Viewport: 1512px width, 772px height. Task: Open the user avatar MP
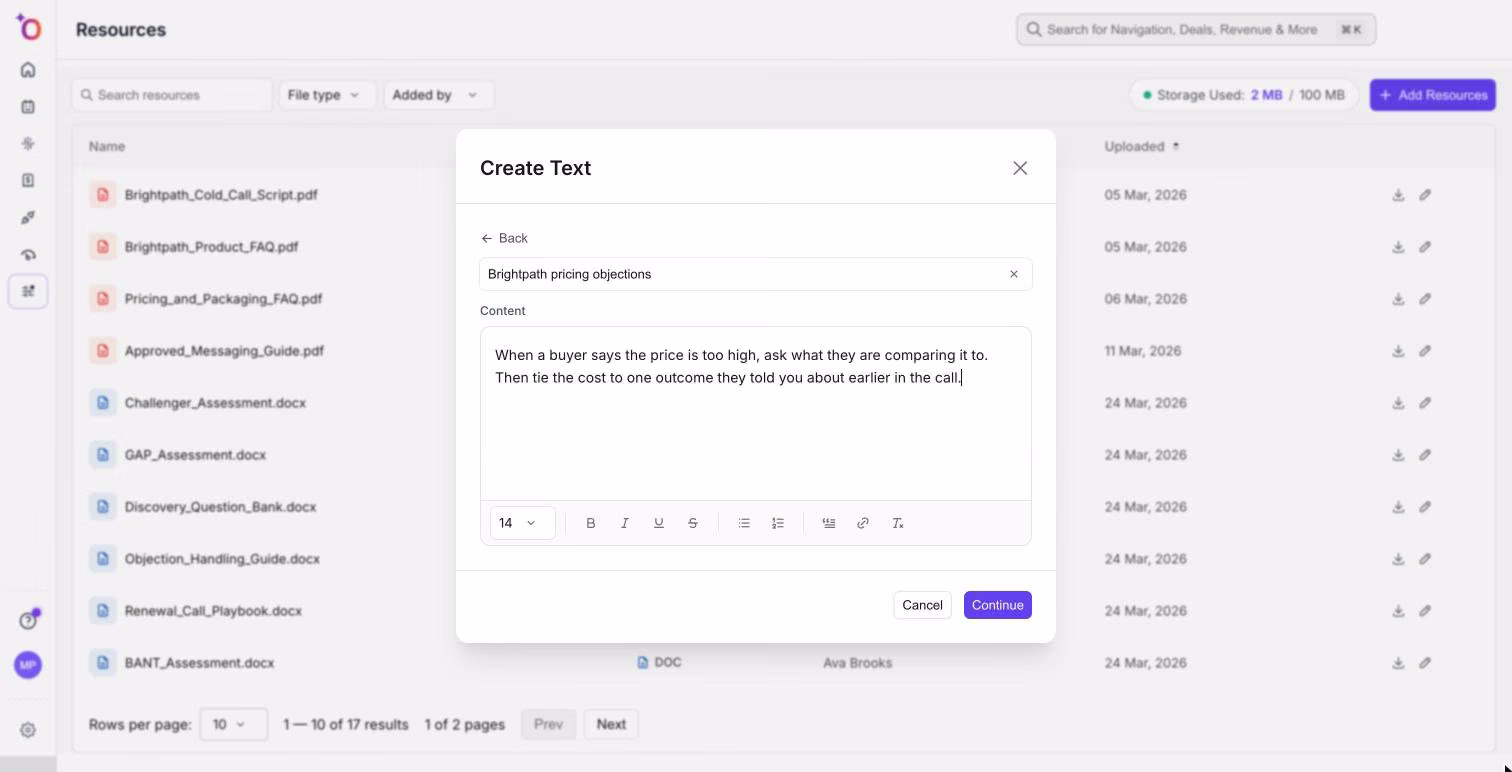[x=28, y=665]
